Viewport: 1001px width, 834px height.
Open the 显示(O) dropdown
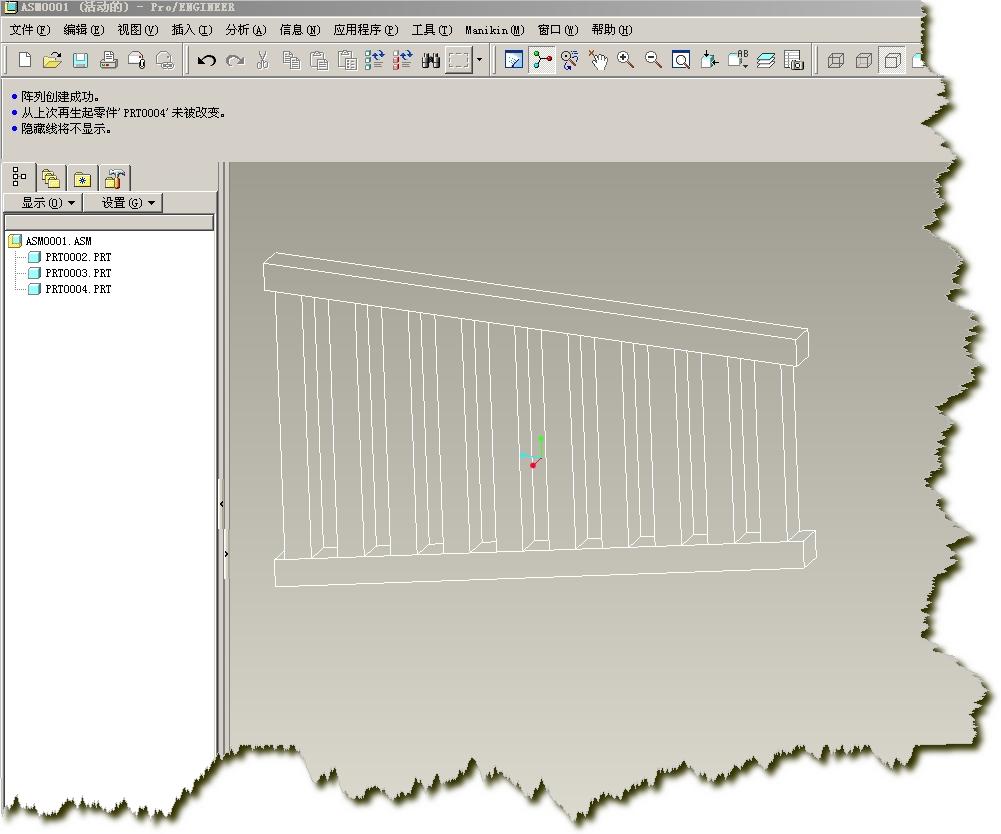pos(43,203)
